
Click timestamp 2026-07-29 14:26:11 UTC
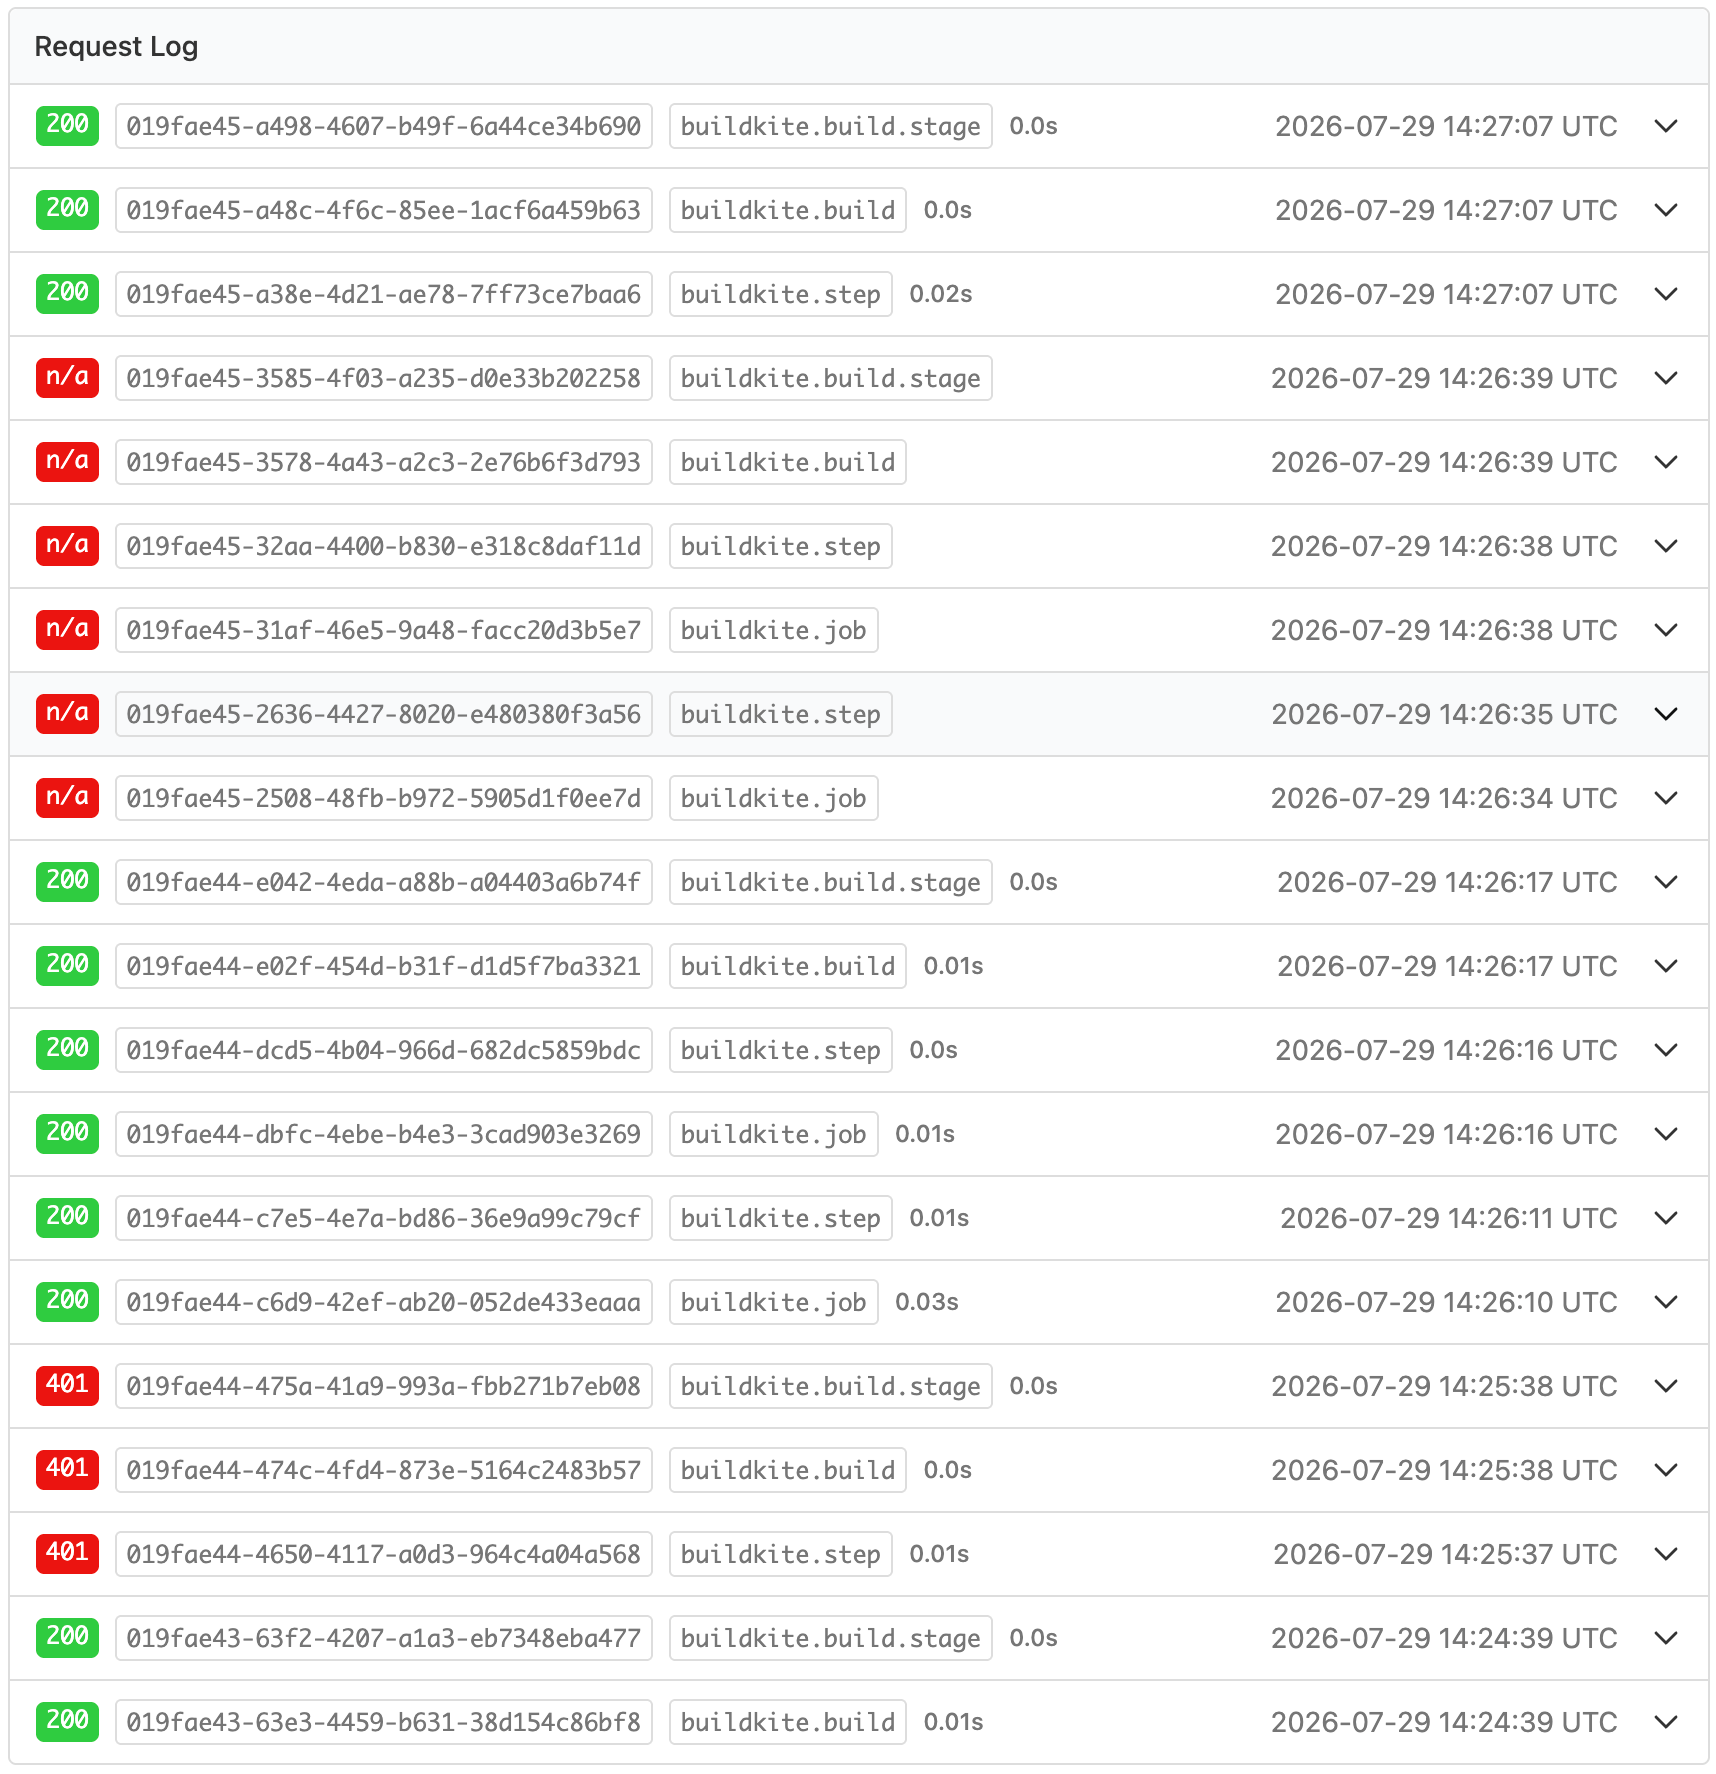coord(1449,1218)
